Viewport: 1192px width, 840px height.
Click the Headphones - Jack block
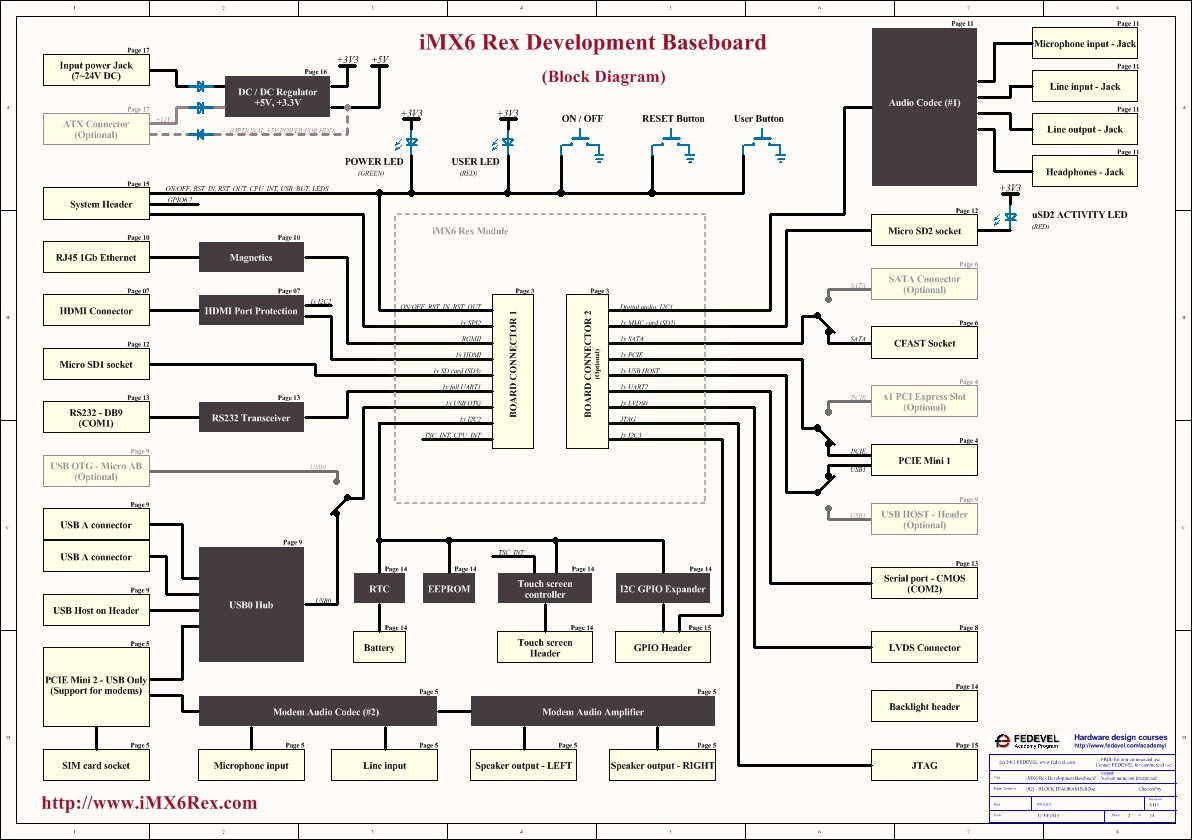tap(1085, 172)
